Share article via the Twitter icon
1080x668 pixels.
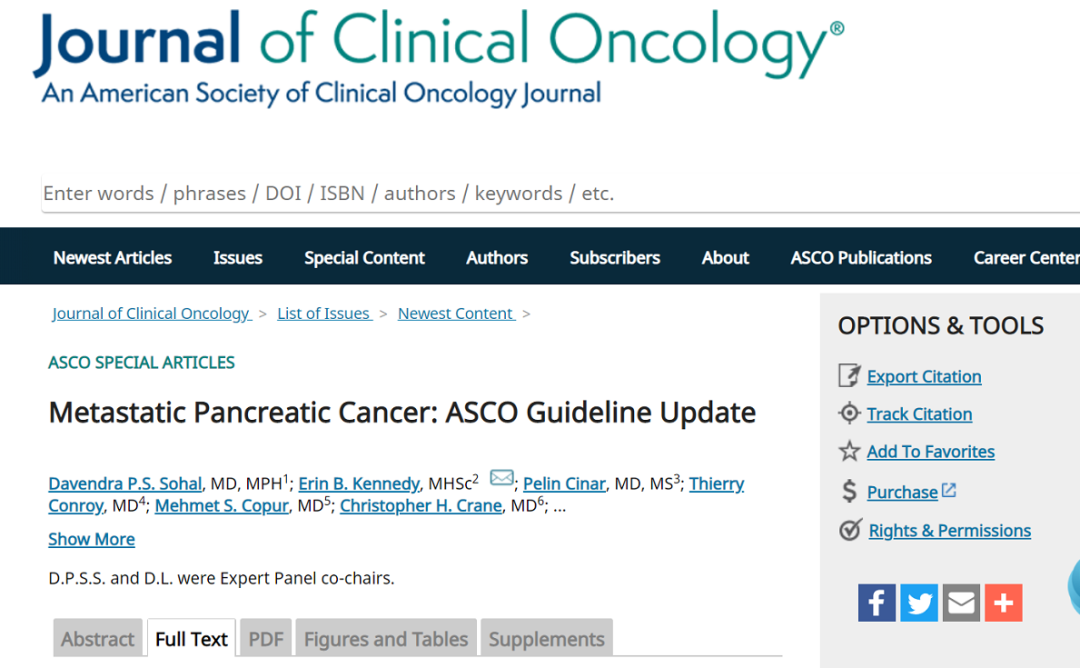click(x=919, y=603)
